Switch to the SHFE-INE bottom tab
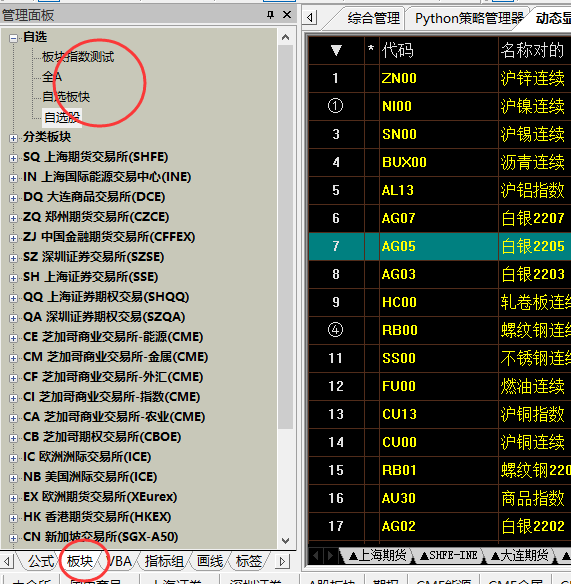The width and height of the screenshot is (571, 584). [448, 556]
